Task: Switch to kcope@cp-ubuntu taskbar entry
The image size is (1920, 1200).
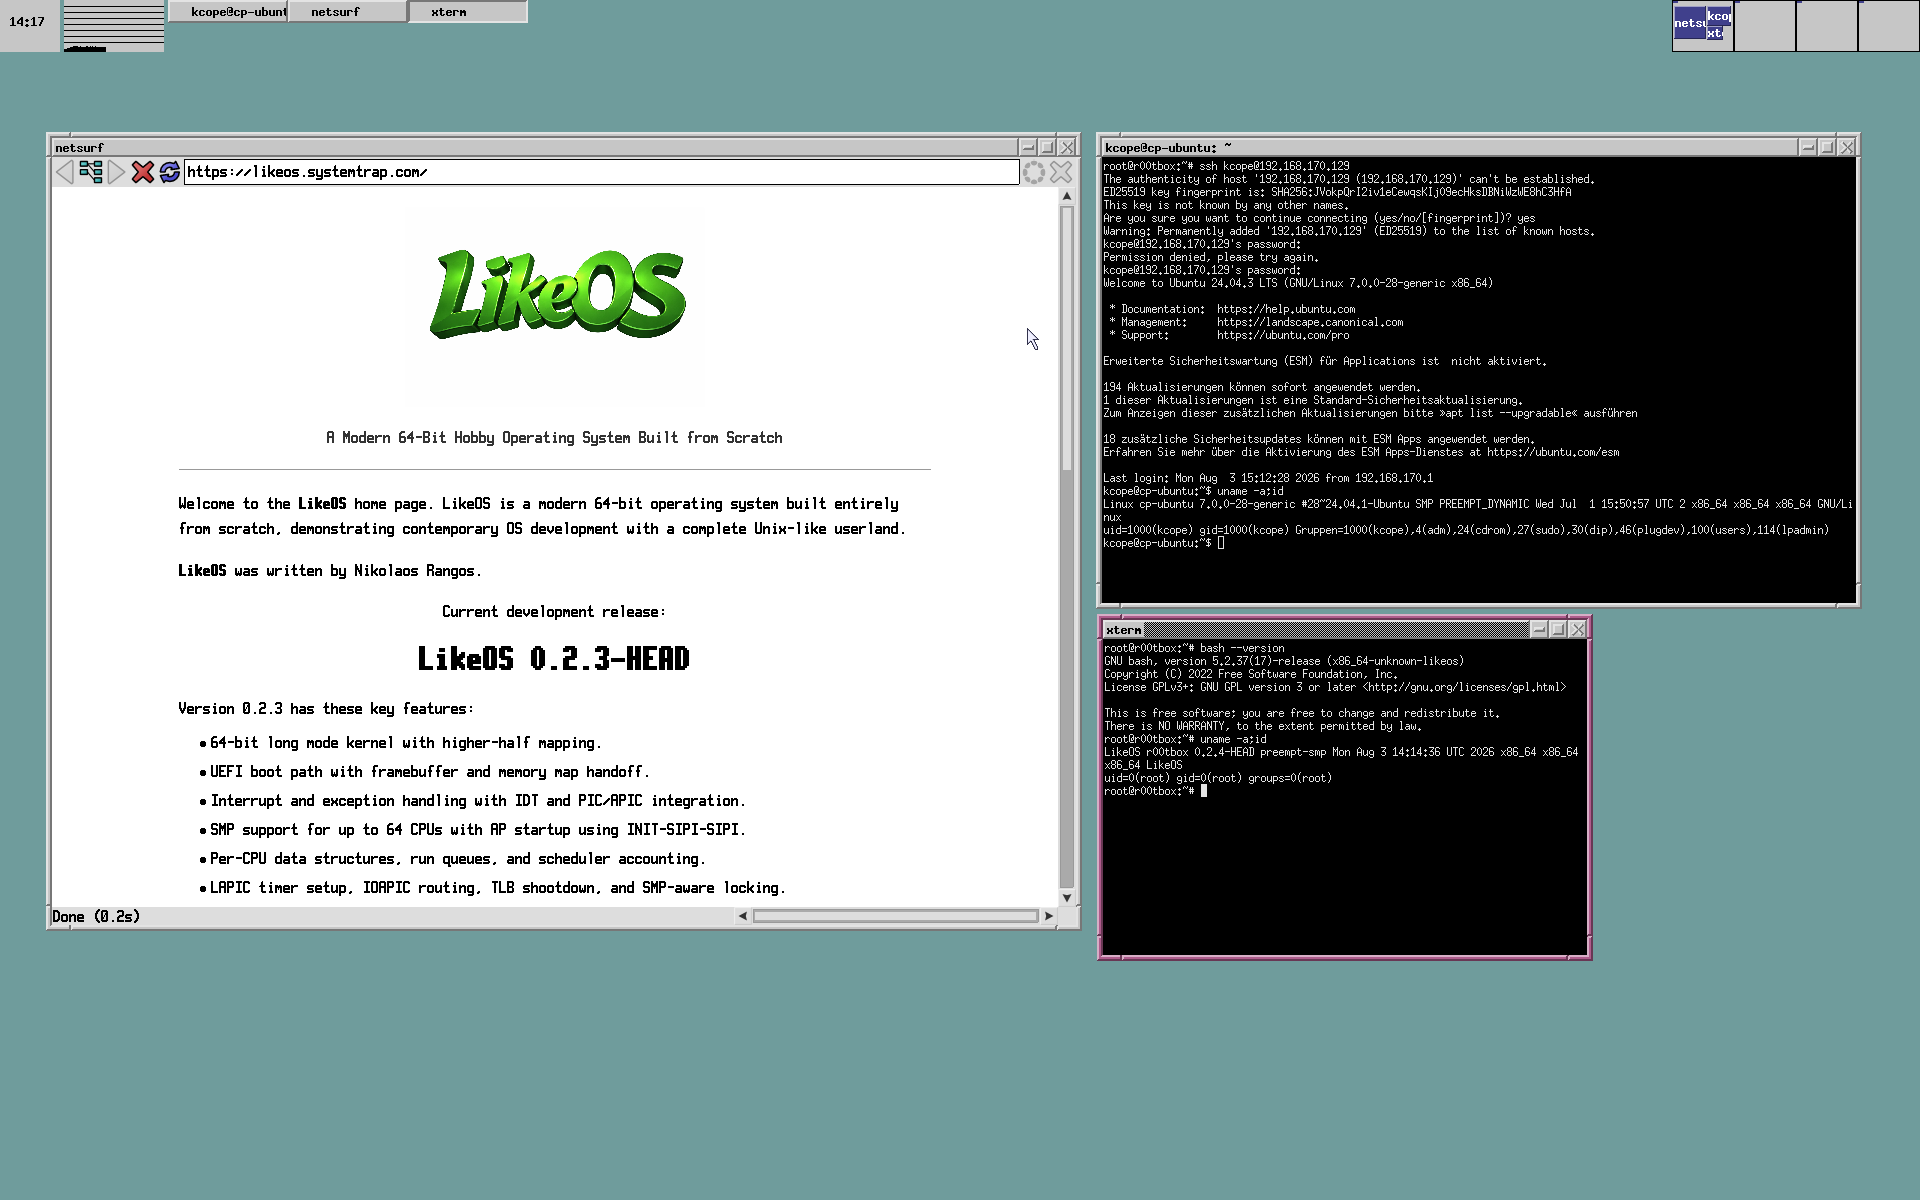Action: (228, 12)
